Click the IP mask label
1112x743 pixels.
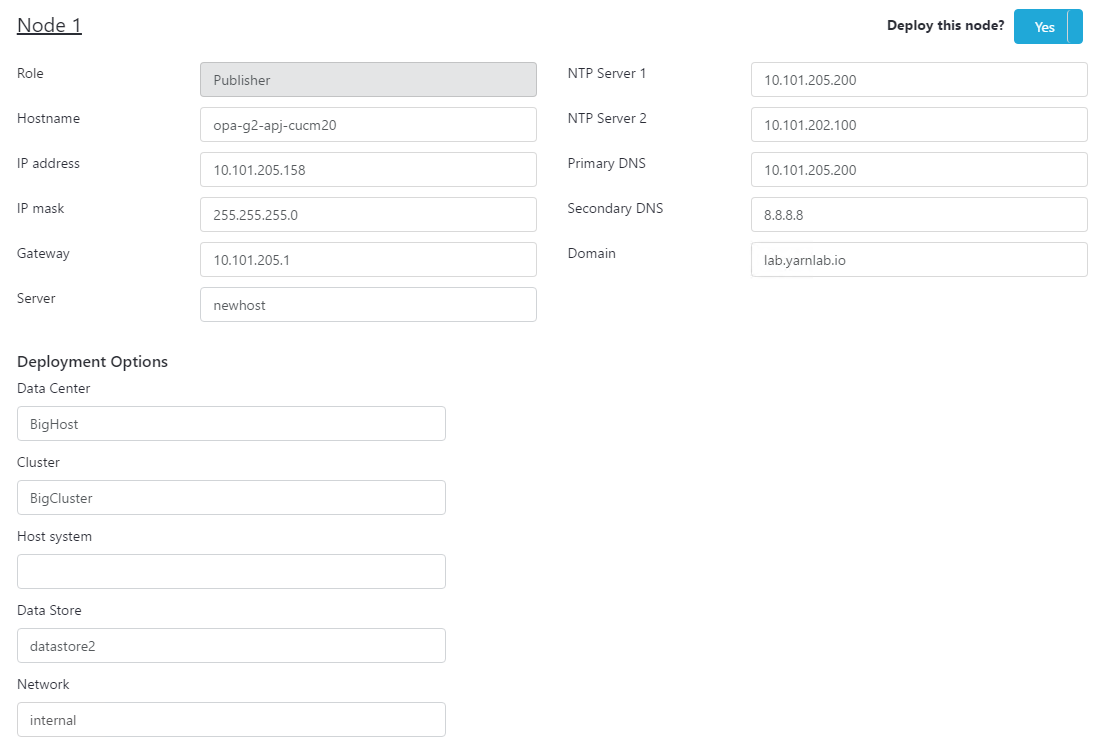click(40, 208)
